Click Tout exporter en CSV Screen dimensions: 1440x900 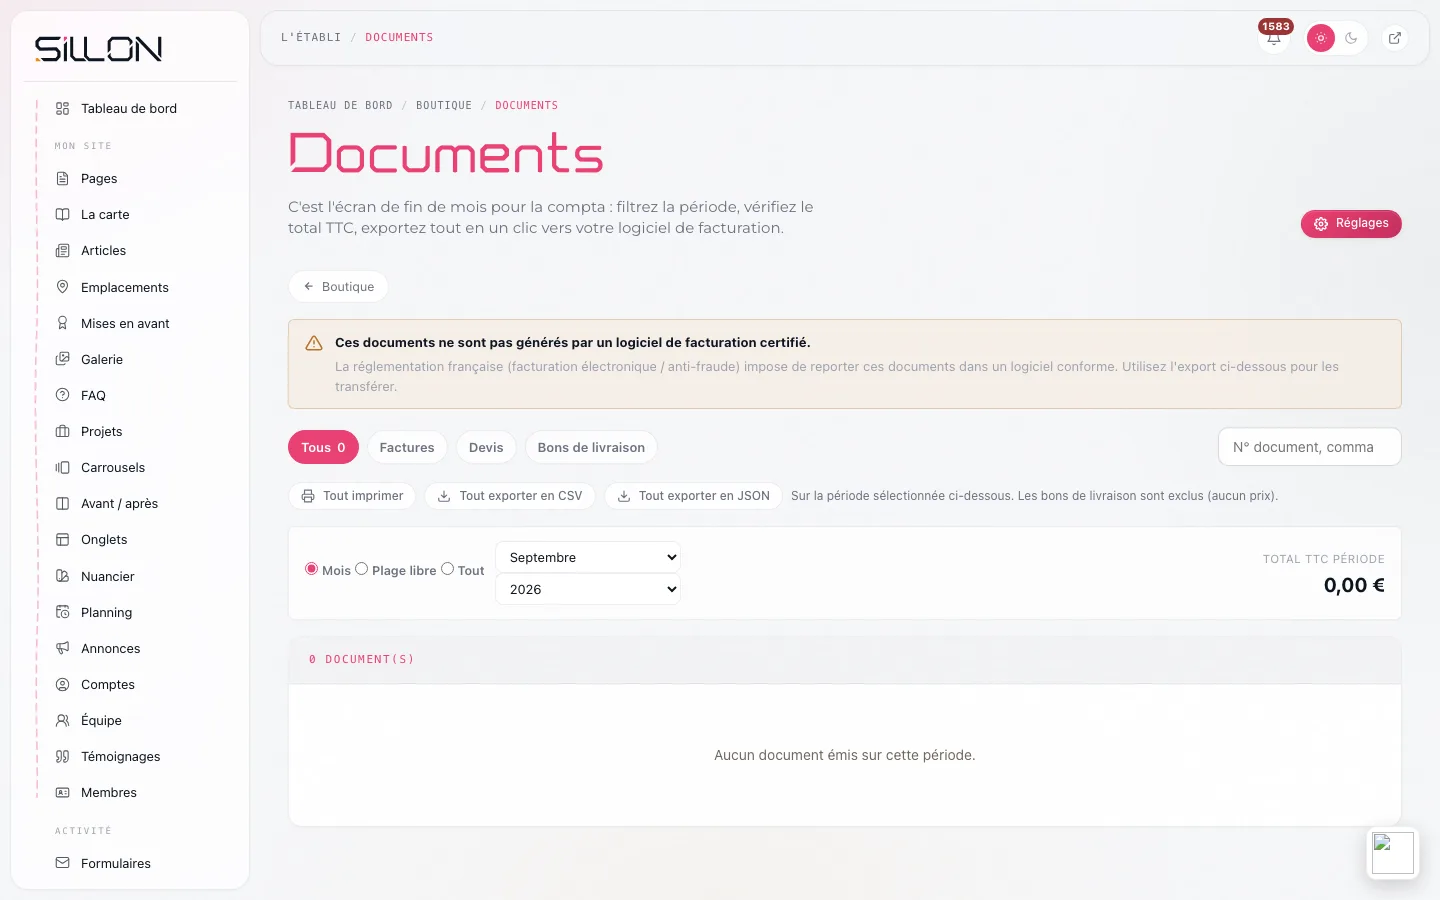pos(510,496)
